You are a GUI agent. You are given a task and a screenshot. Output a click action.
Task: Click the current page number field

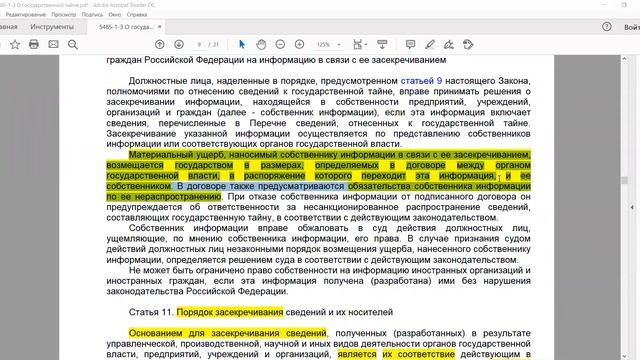pos(199,44)
